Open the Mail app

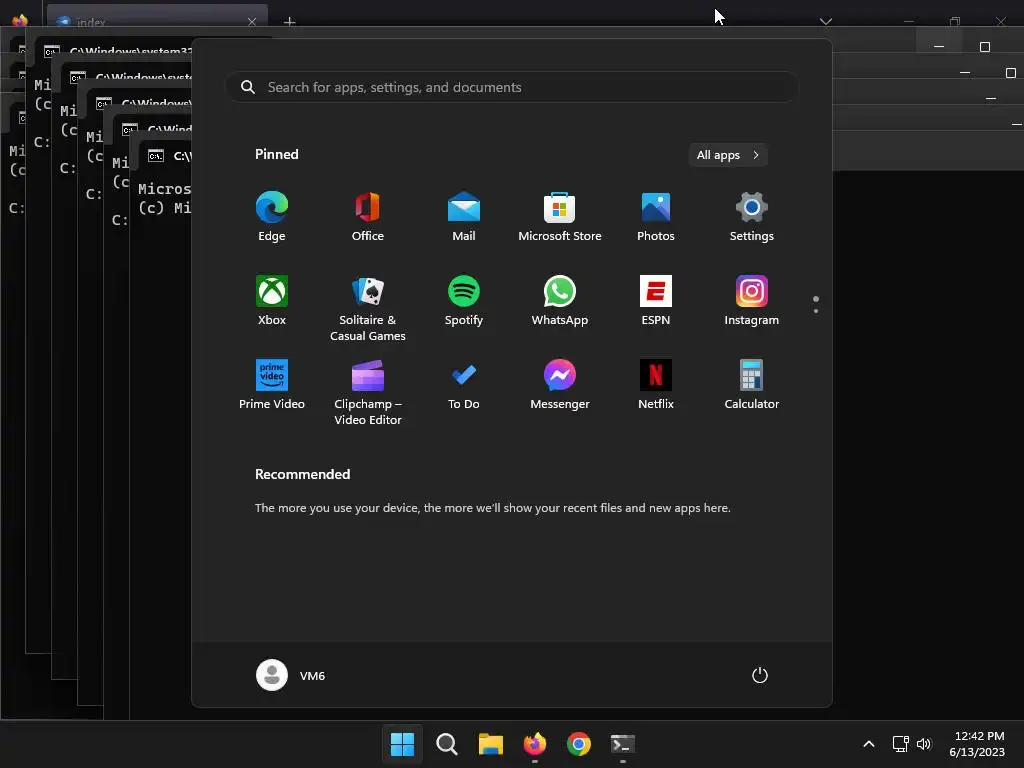pyautogui.click(x=464, y=216)
